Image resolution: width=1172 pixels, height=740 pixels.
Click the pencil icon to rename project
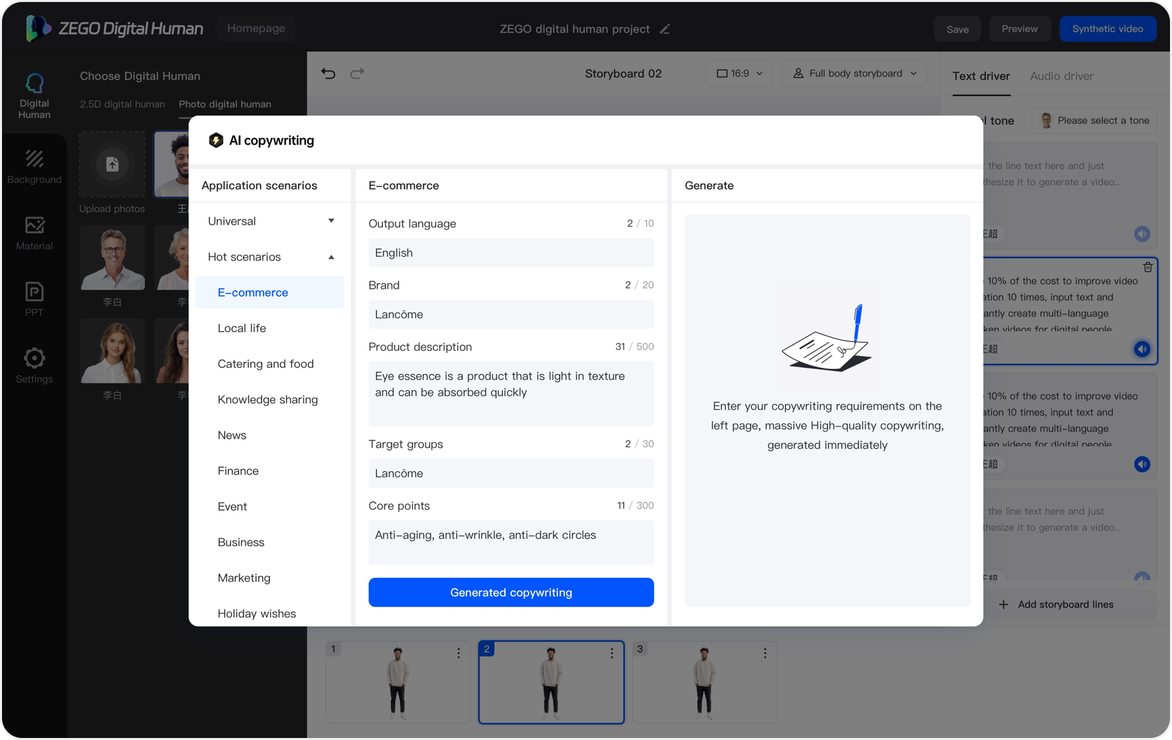coord(665,29)
